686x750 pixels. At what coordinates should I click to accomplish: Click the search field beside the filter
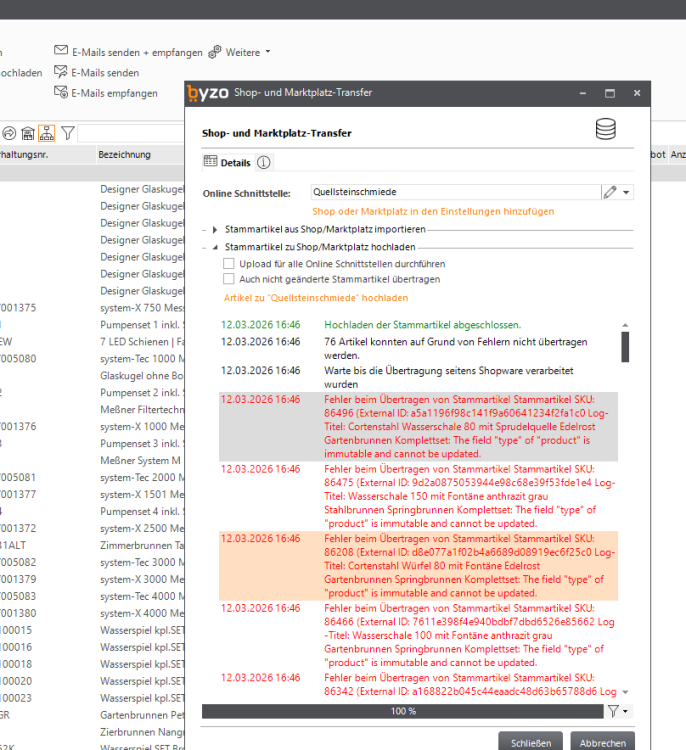131,133
